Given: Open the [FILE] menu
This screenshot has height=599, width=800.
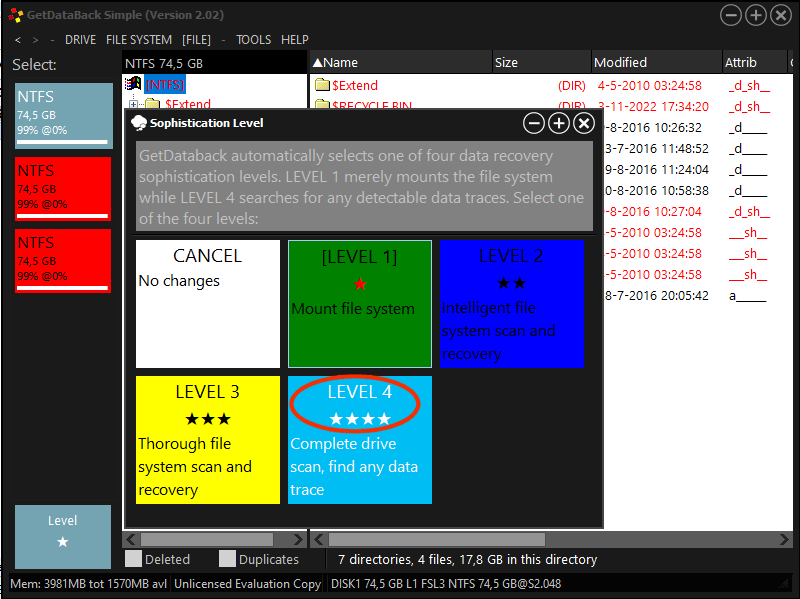Looking at the screenshot, I should 196,40.
